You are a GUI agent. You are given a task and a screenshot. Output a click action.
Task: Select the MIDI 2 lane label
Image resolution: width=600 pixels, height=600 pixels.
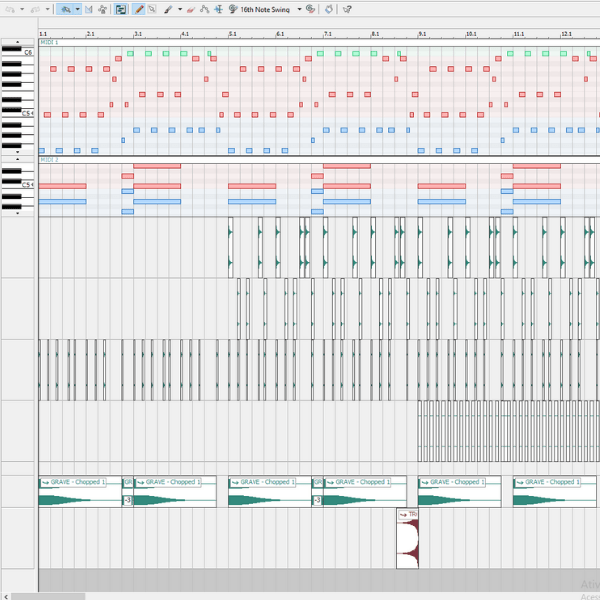pos(49,160)
